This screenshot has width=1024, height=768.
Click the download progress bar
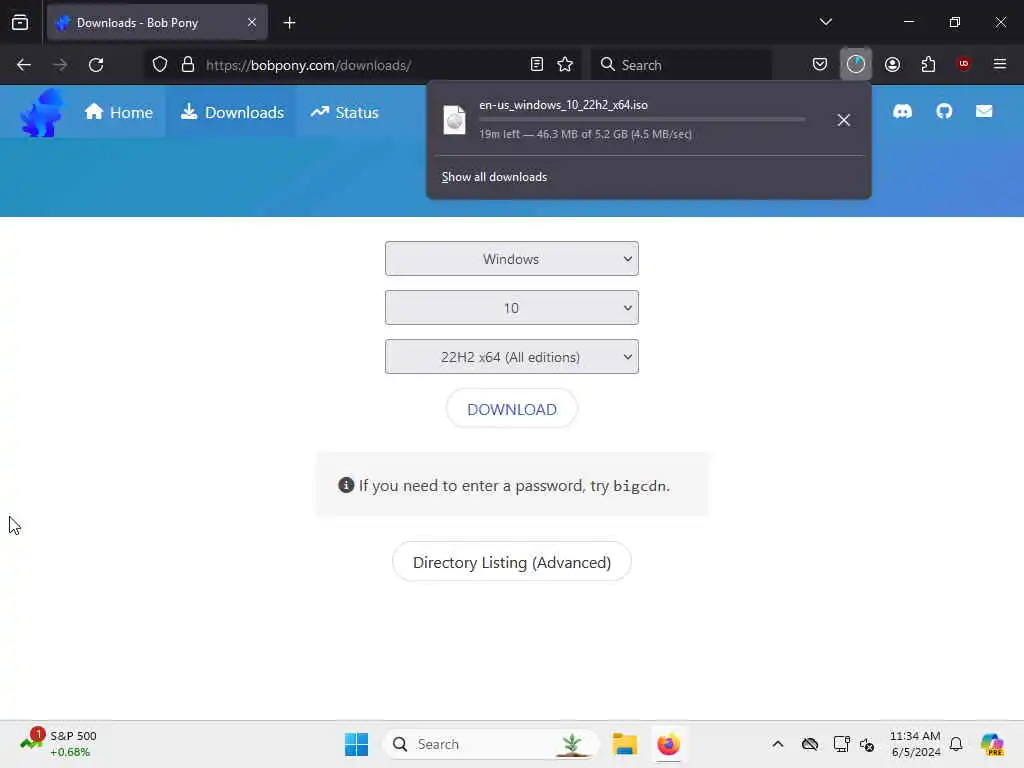click(x=642, y=120)
